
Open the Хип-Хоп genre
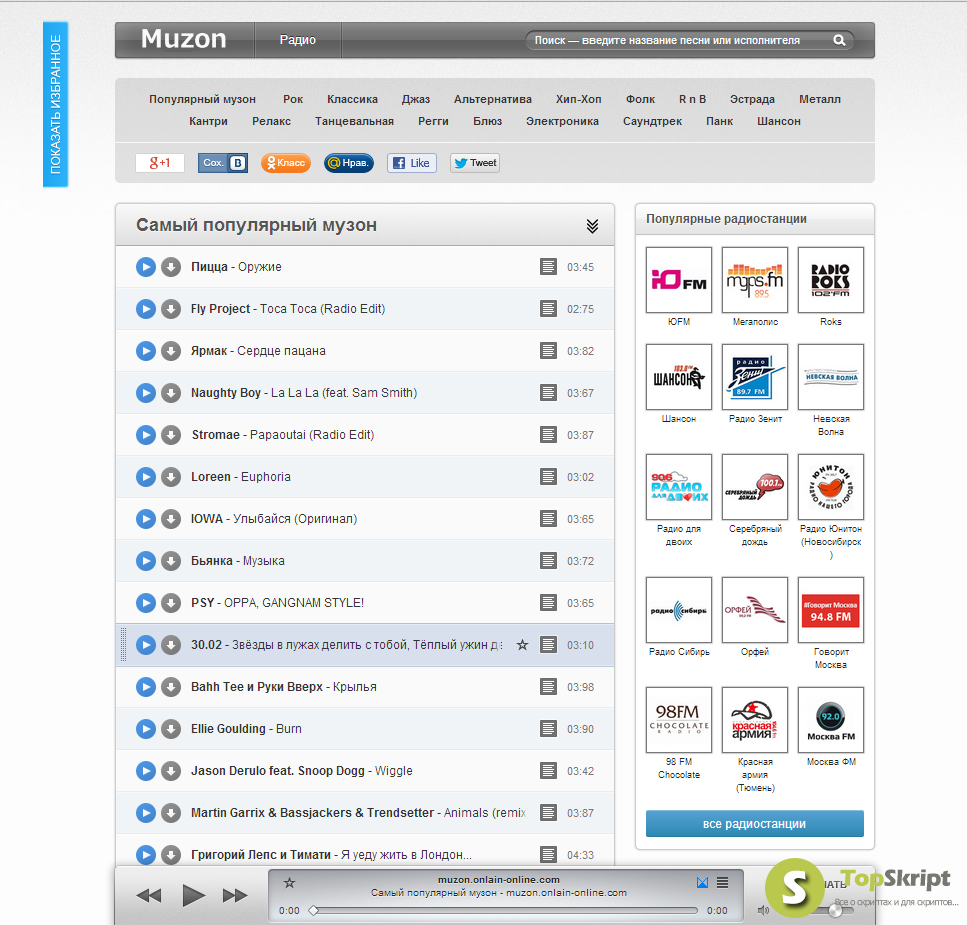coord(578,99)
